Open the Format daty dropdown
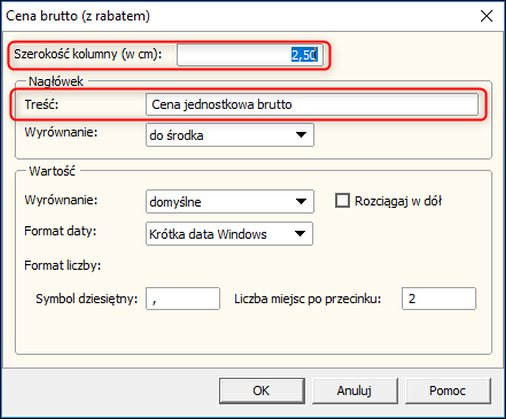Image resolution: width=506 pixels, height=419 pixels. tap(229, 234)
